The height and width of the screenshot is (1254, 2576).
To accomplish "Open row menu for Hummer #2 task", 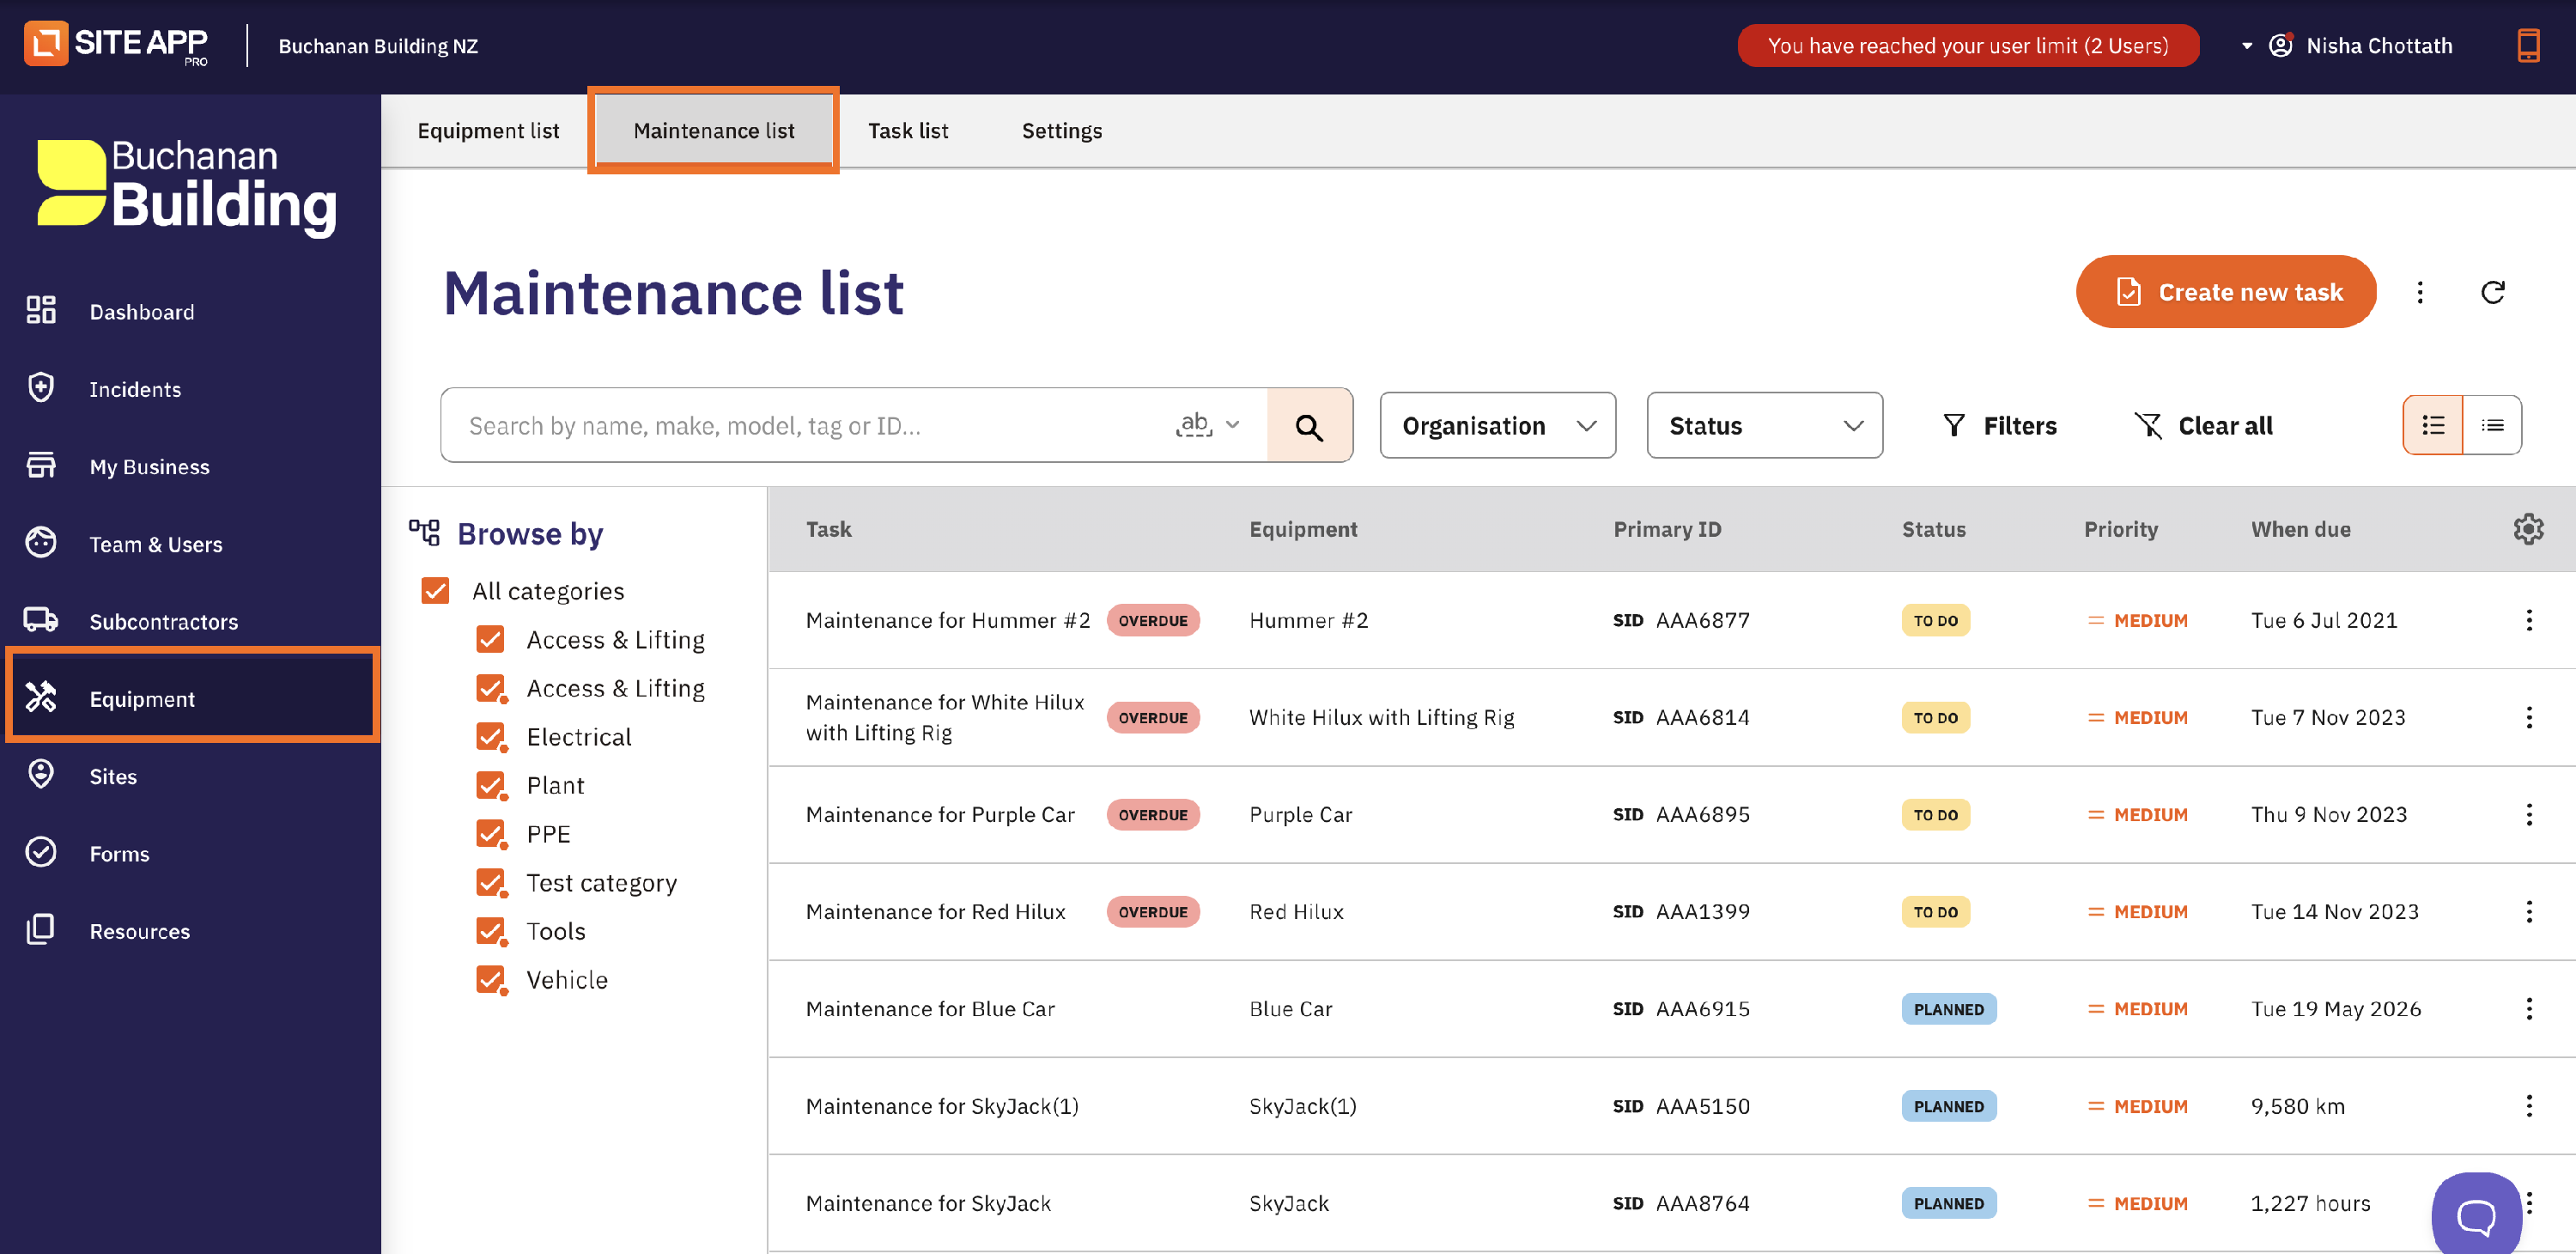I will coord(2529,620).
